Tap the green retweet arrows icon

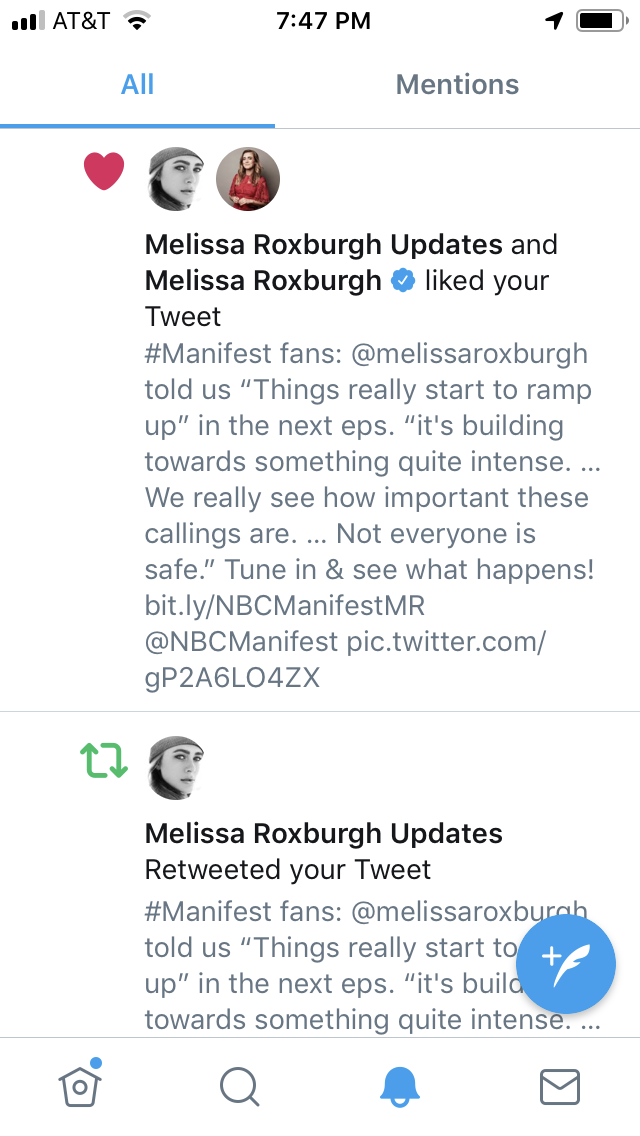click(104, 760)
